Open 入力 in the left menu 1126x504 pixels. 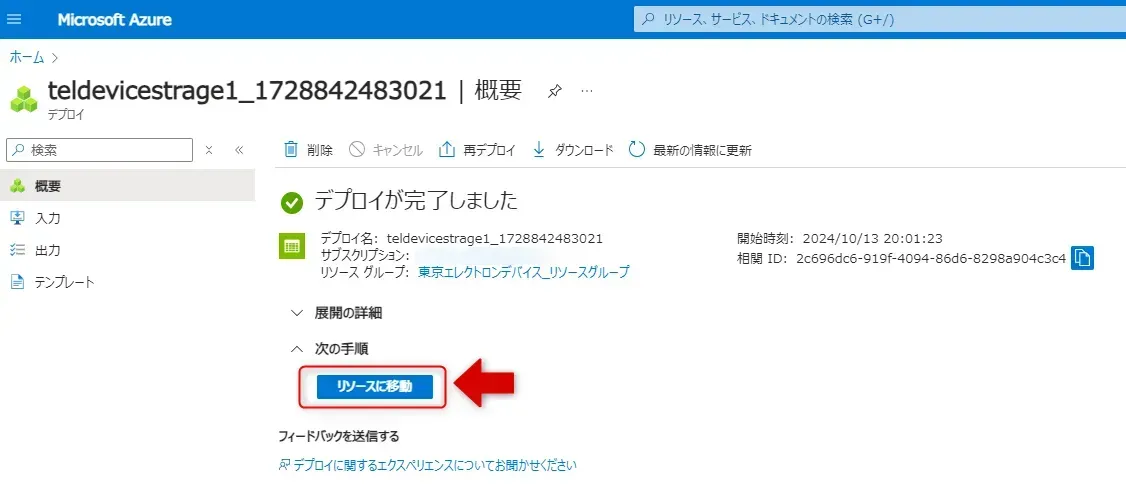tap(48, 218)
